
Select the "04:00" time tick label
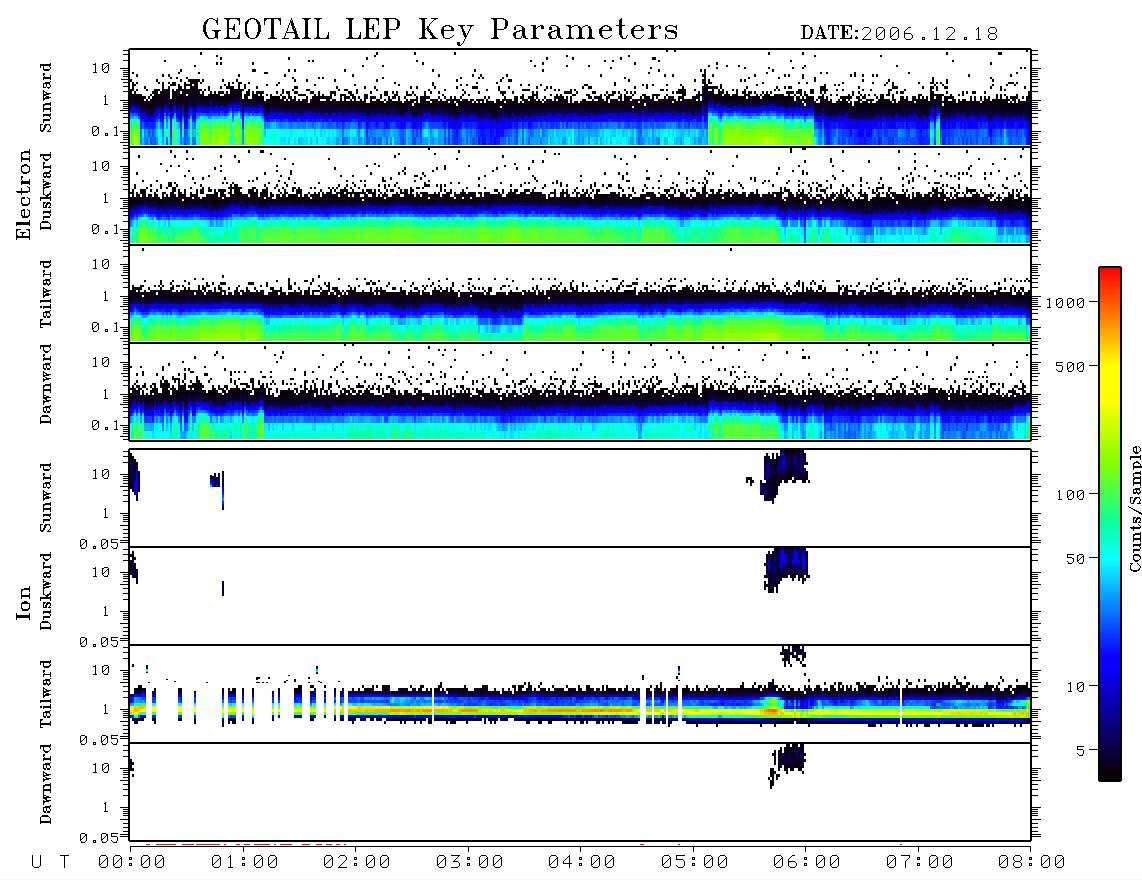(582, 863)
